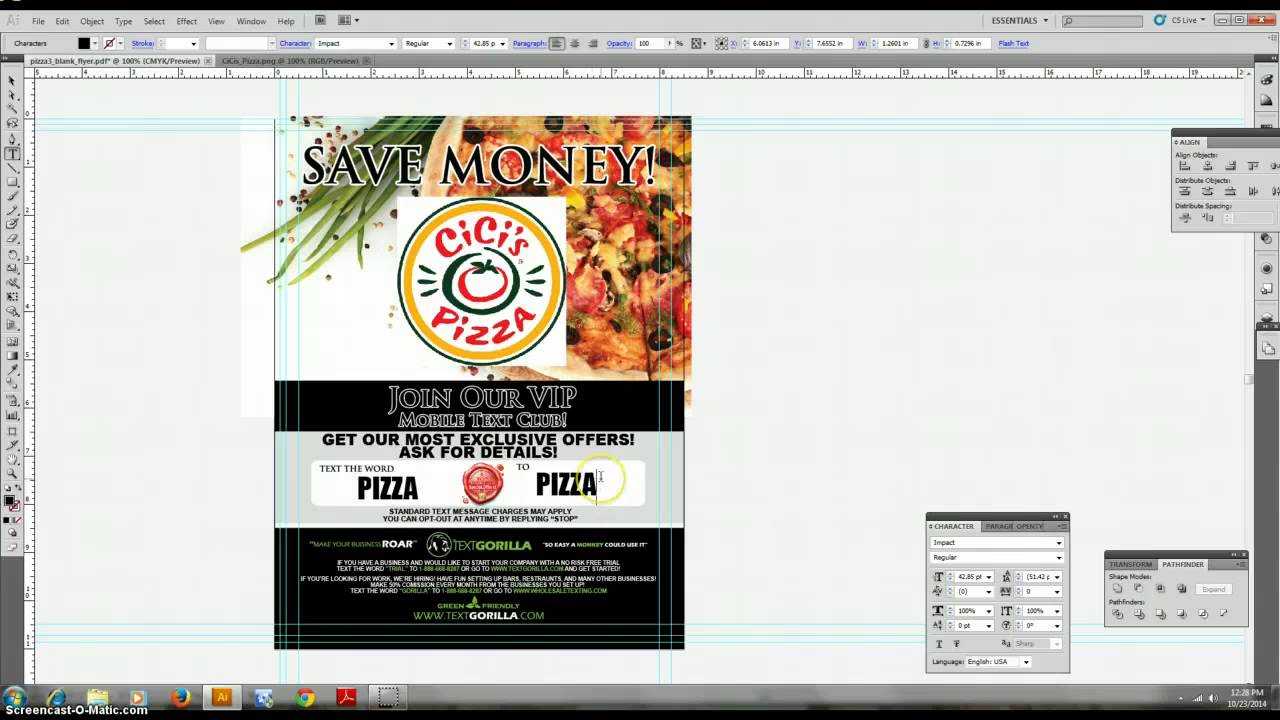Image resolution: width=1280 pixels, height=720 pixels.
Task: Click the search field in application bar
Action: point(1102,21)
